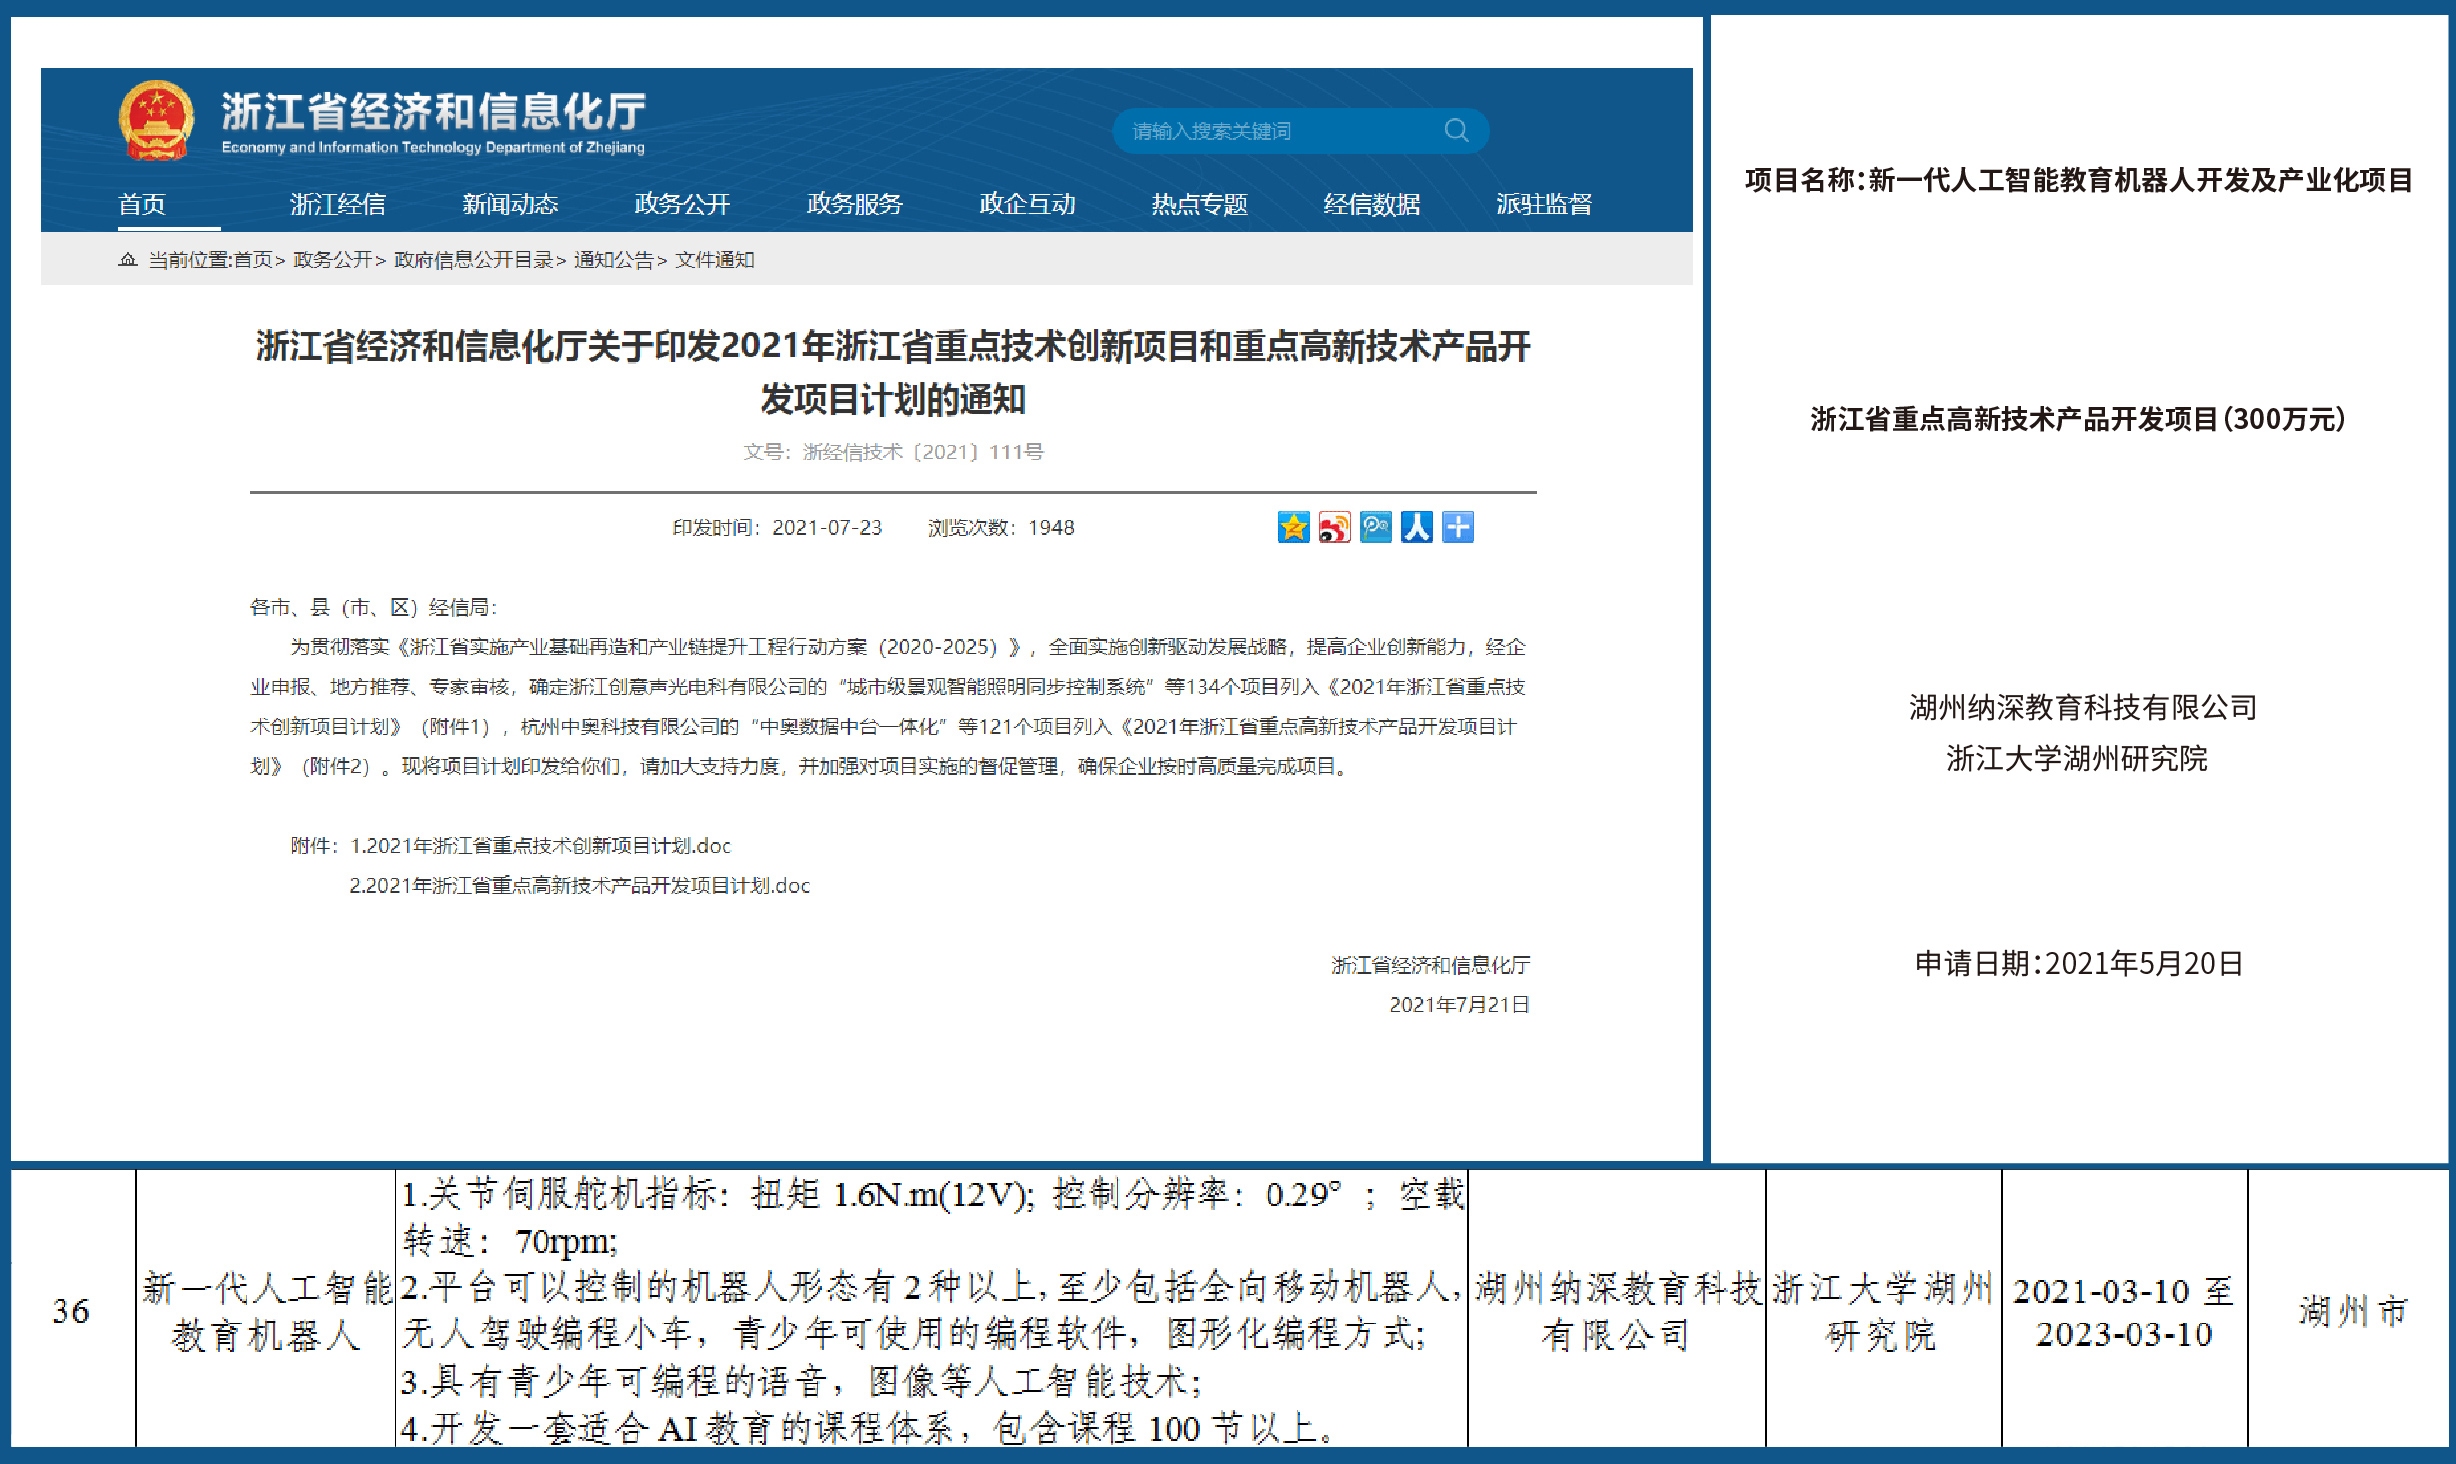Screen dimensions: 2456x1464
Task: Open the 新闻动态 menu
Action: point(512,203)
